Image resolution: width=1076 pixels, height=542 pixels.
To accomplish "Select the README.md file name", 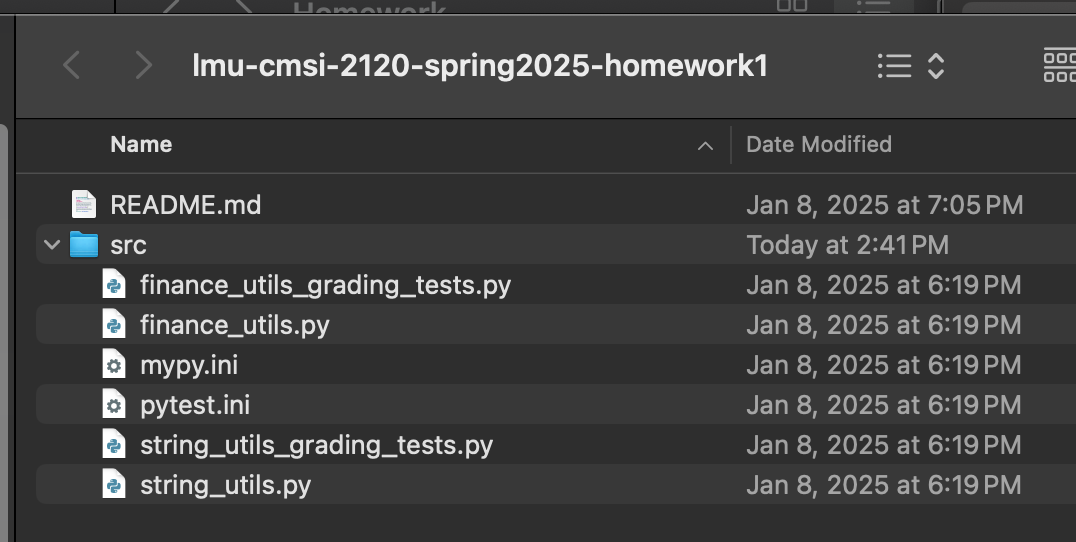I will pos(186,204).
